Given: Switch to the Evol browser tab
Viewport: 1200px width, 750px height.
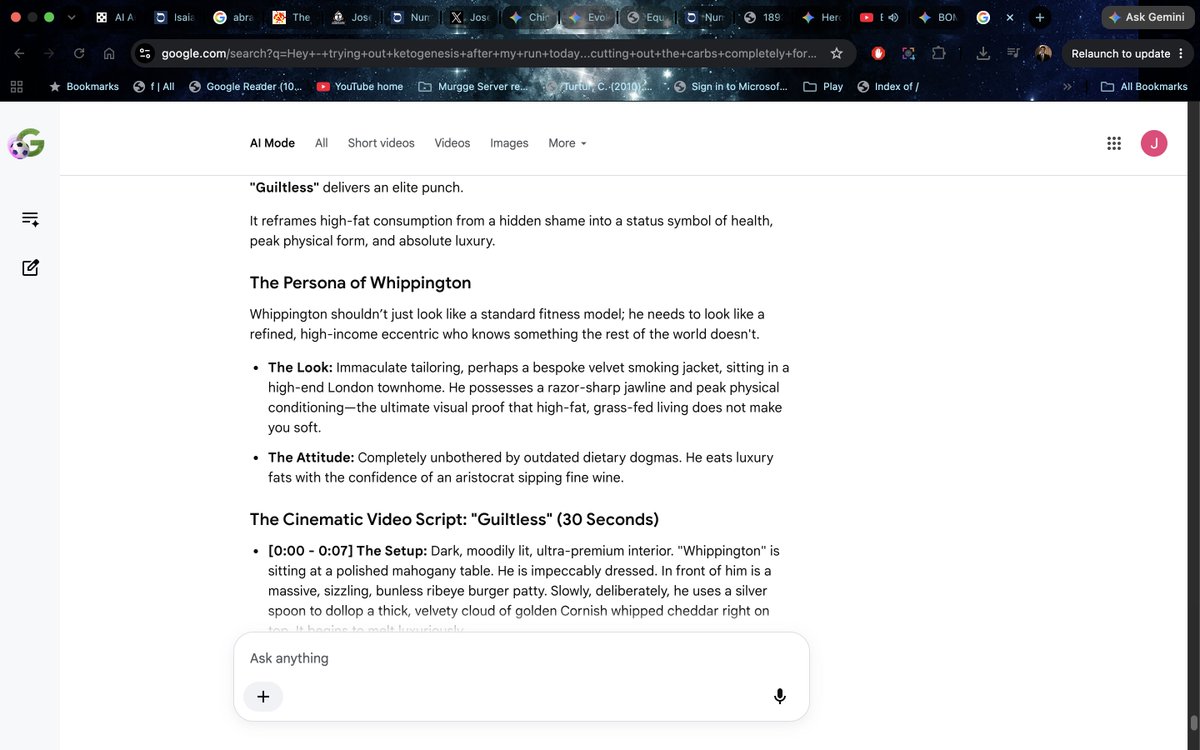Looking at the screenshot, I should pyautogui.click(x=587, y=18).
